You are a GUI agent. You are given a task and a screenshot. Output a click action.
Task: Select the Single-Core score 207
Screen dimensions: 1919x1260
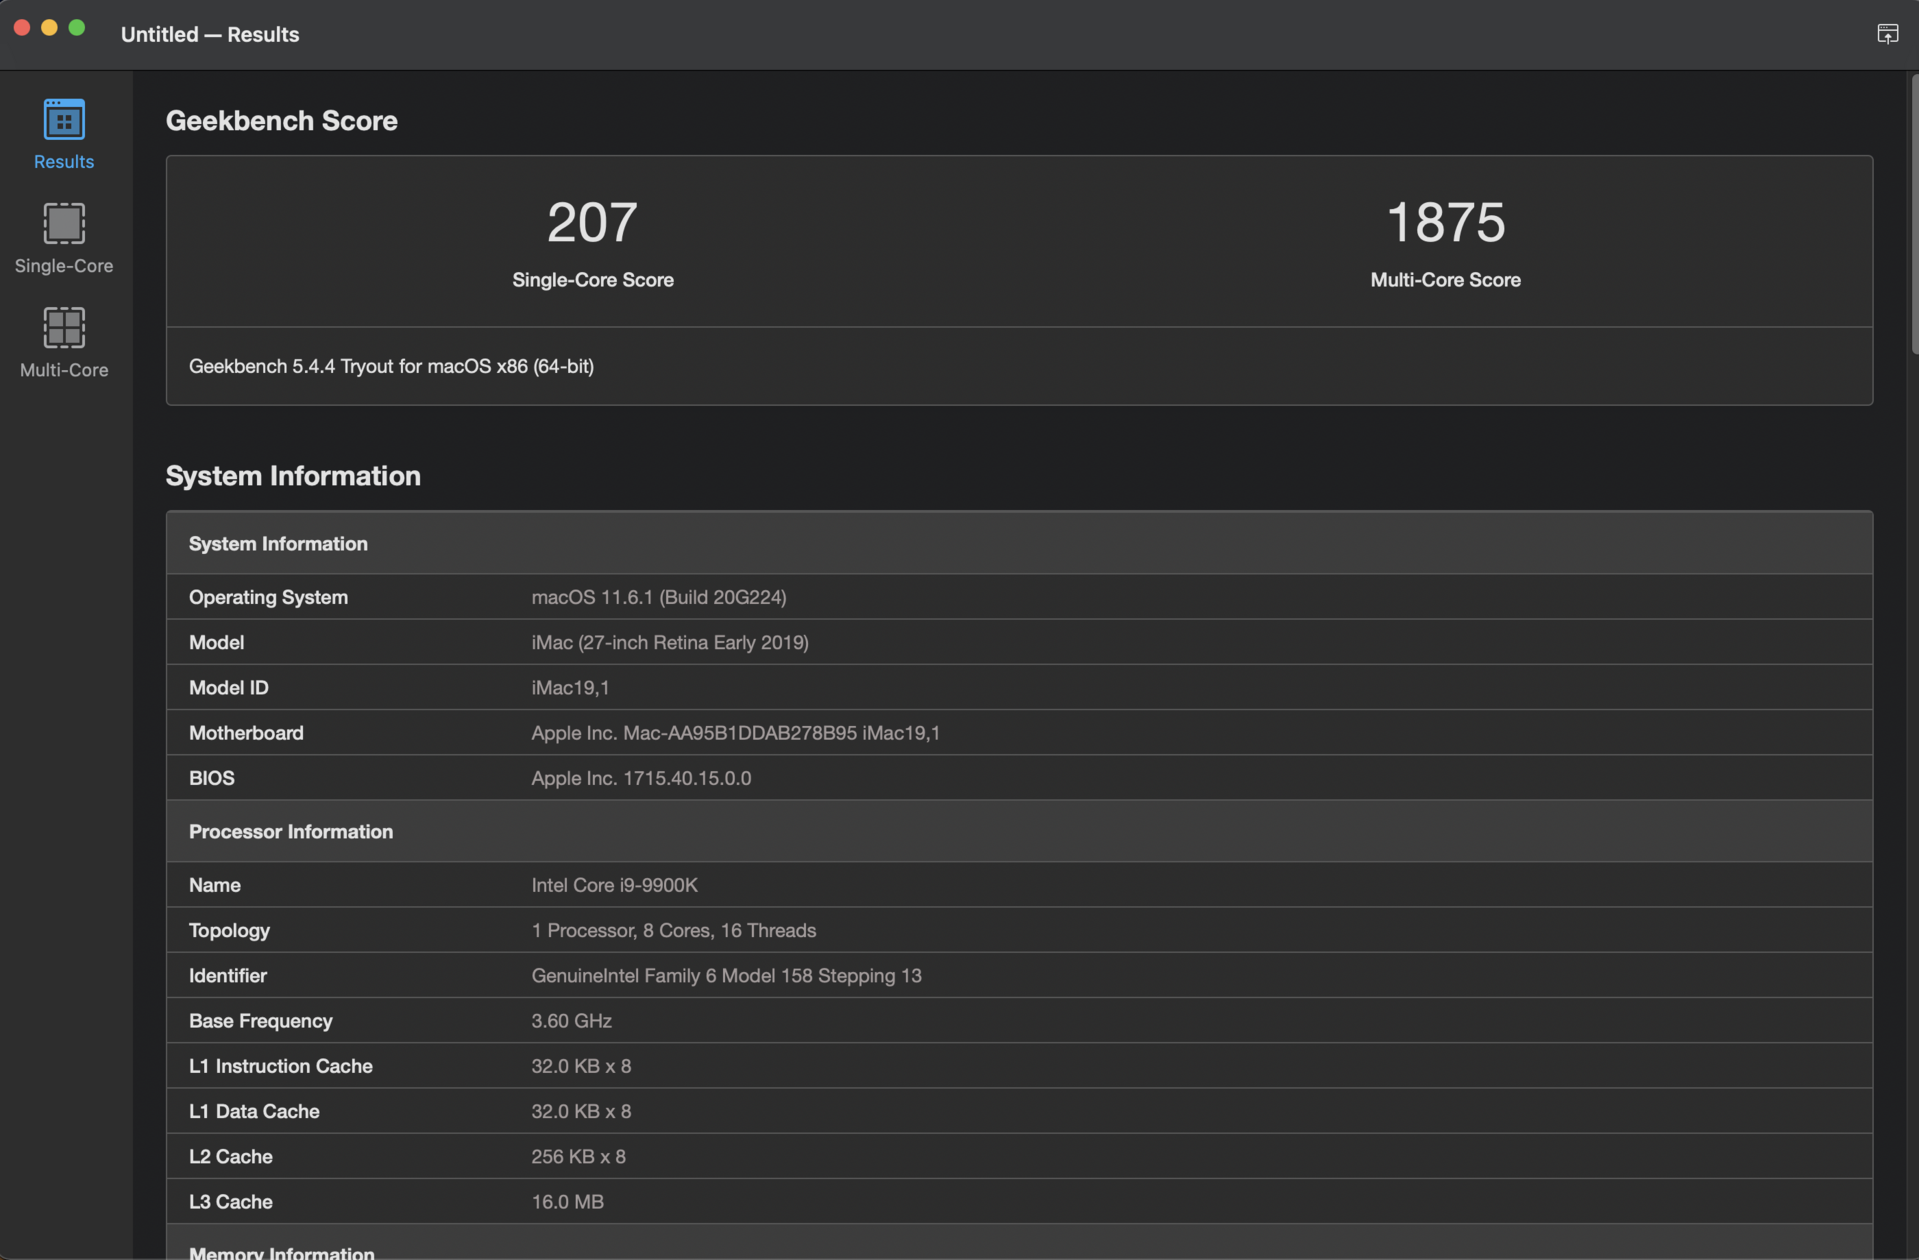(x=592, y=222)
